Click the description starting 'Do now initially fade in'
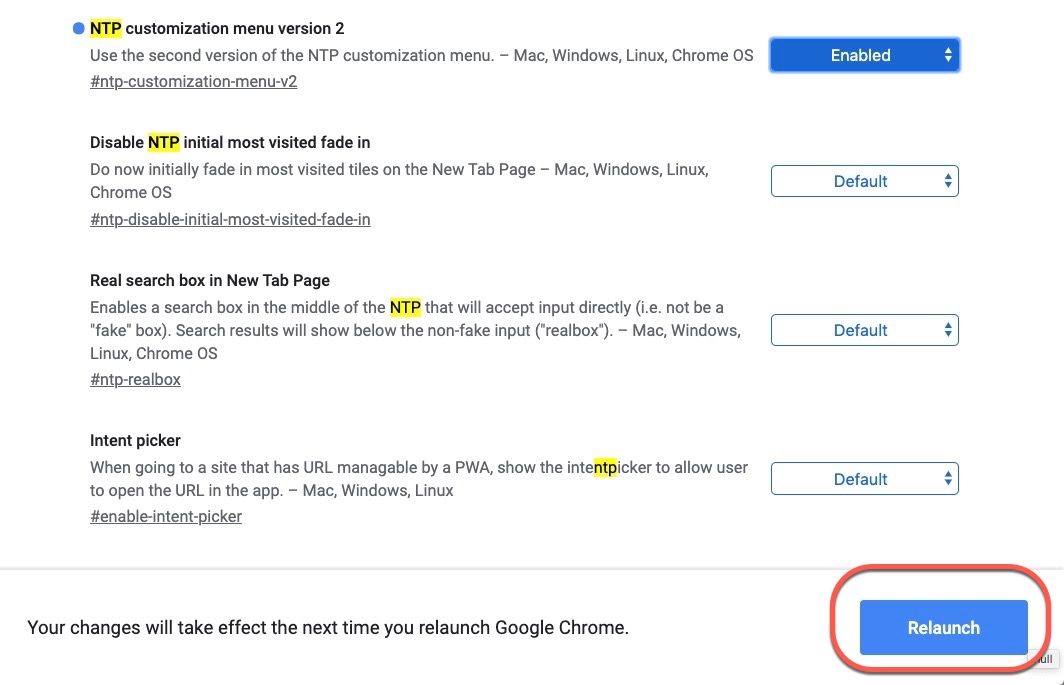The image size is (1064, 685). point(399,181)
